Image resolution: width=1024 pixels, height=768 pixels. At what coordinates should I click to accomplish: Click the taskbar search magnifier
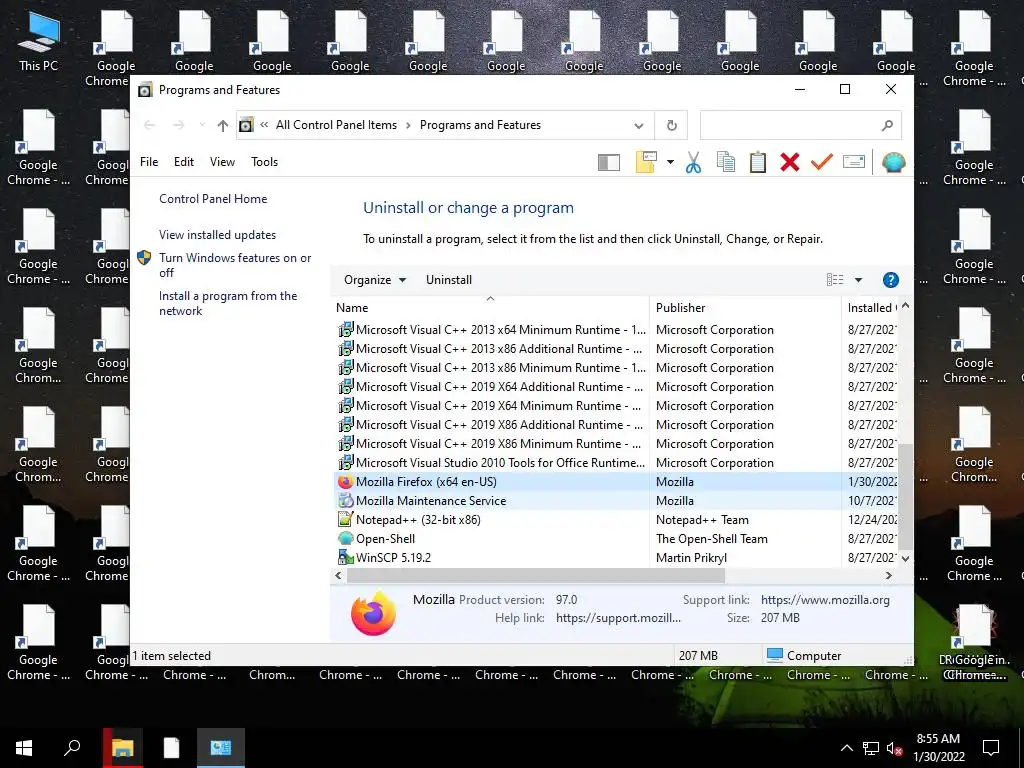tap(72, 748)
